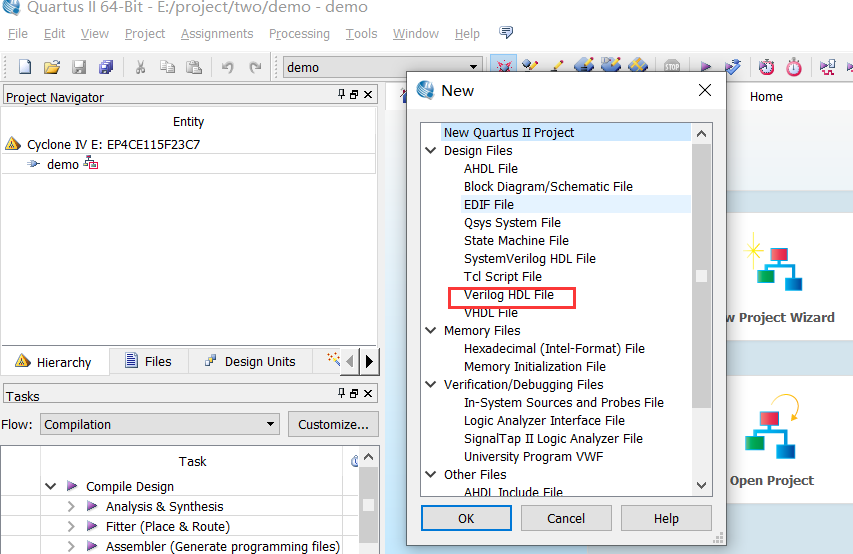Click the left tab scroll arrow
Screen dimensions: 853x554
[x=350, y=361]
